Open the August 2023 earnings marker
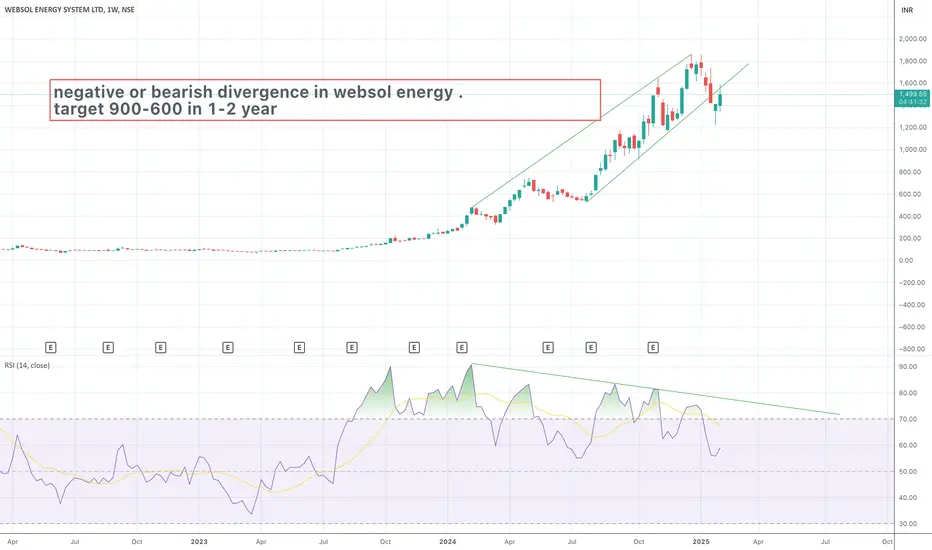The image size is (932, 550). [352, 347]
